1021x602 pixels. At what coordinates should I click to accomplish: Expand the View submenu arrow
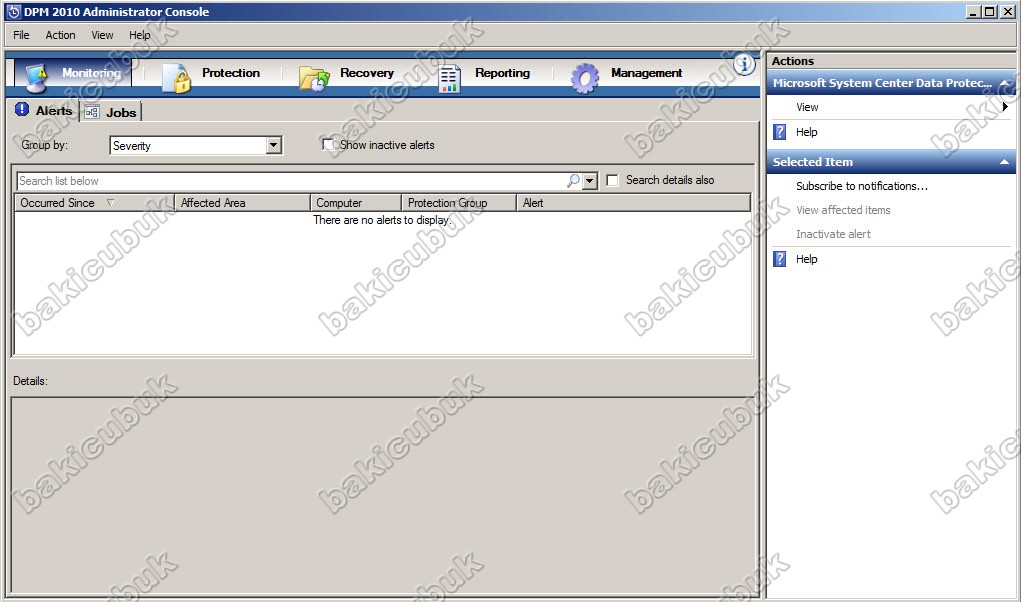pos(1006,107)
